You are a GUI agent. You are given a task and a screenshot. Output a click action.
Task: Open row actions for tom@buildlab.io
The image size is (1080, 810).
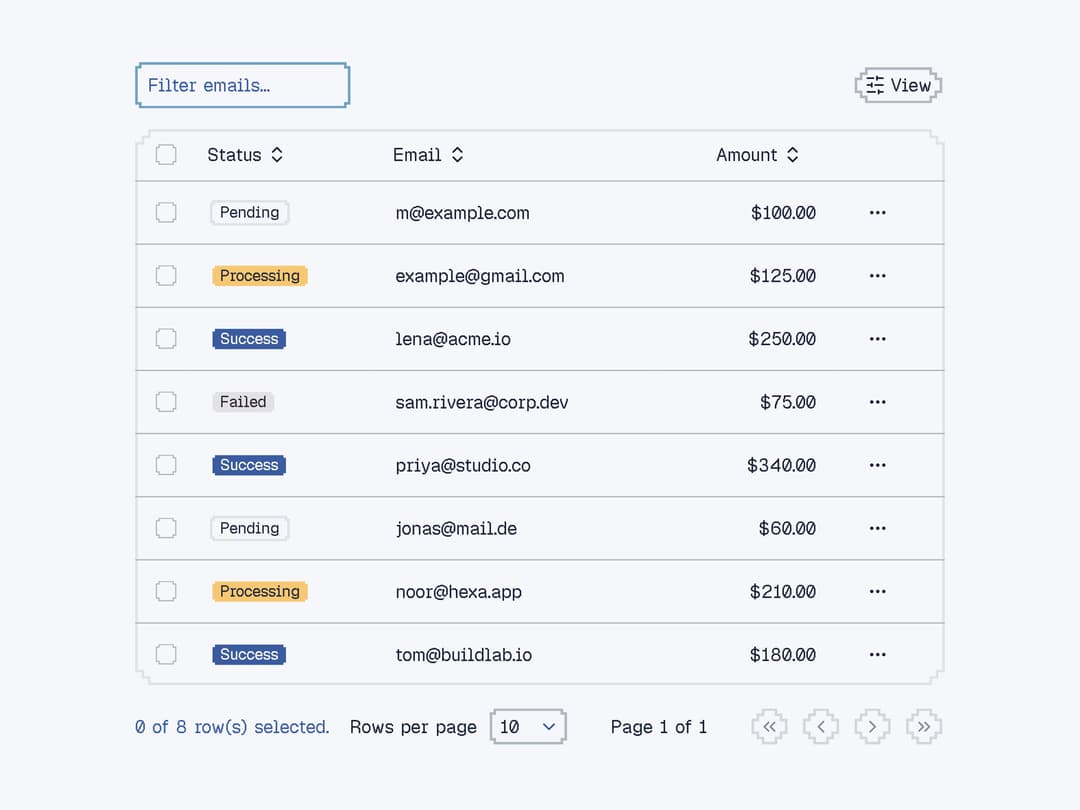877,654
